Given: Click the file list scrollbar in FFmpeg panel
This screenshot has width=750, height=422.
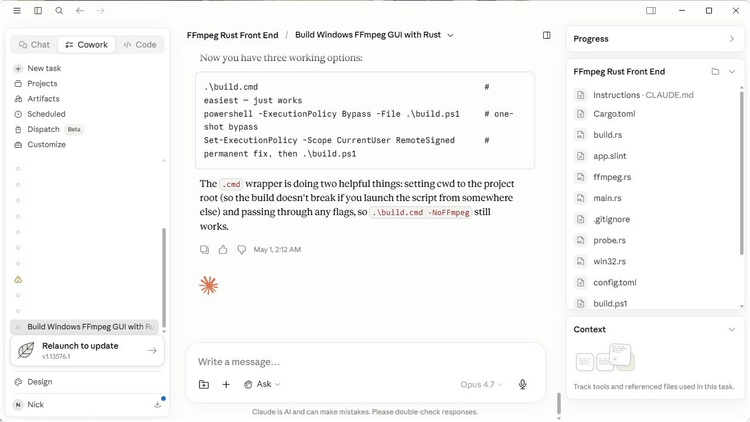Looking at the screenshot, I should point(741,172).
